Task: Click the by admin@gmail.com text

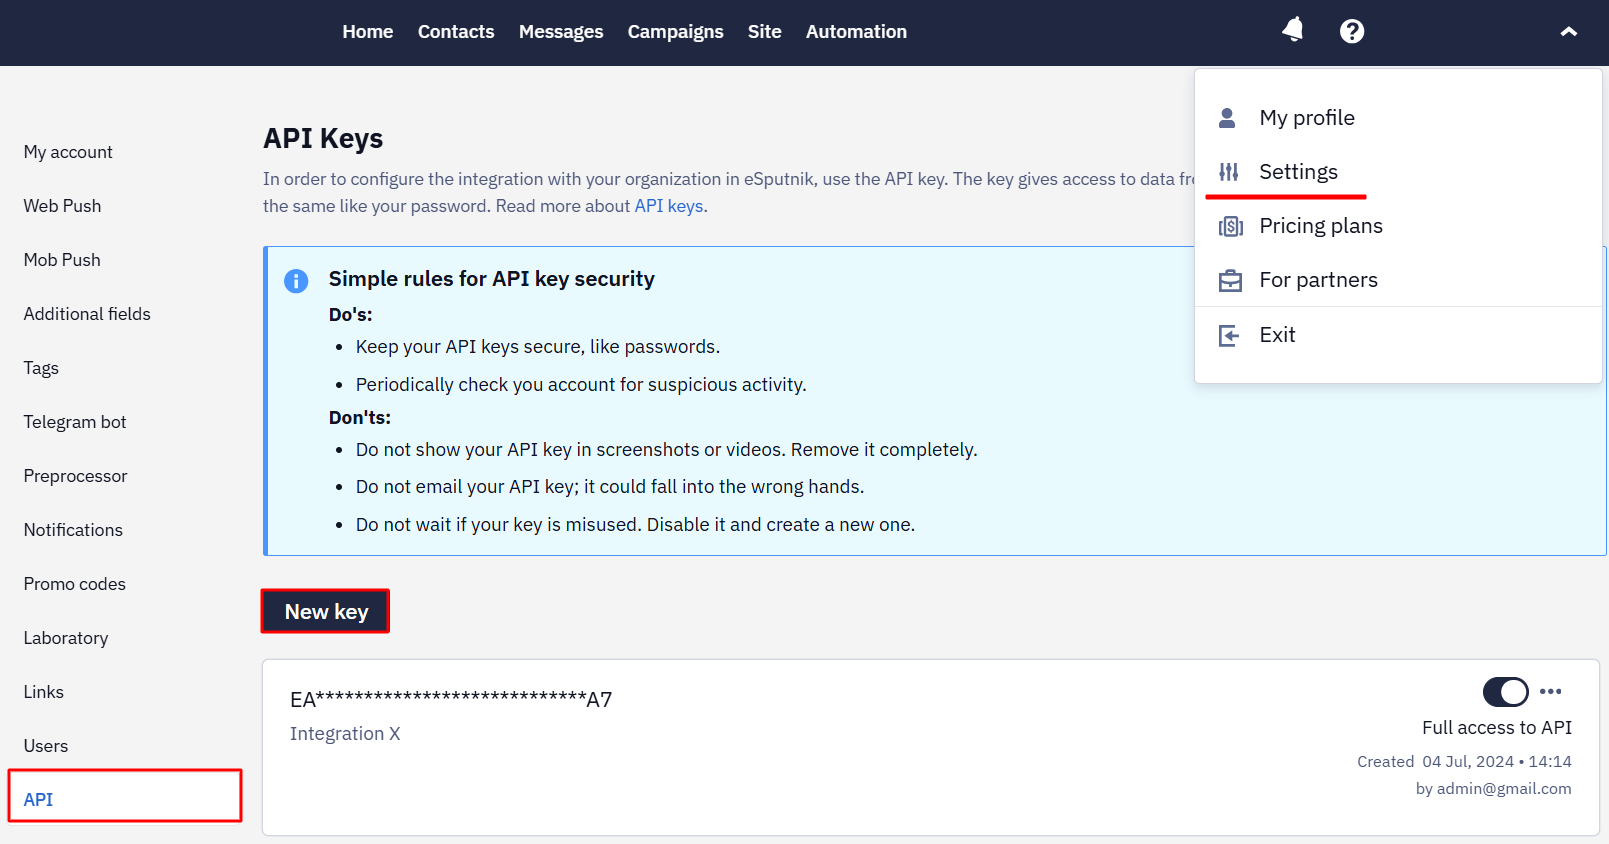Action: (x=1494, y=789)
